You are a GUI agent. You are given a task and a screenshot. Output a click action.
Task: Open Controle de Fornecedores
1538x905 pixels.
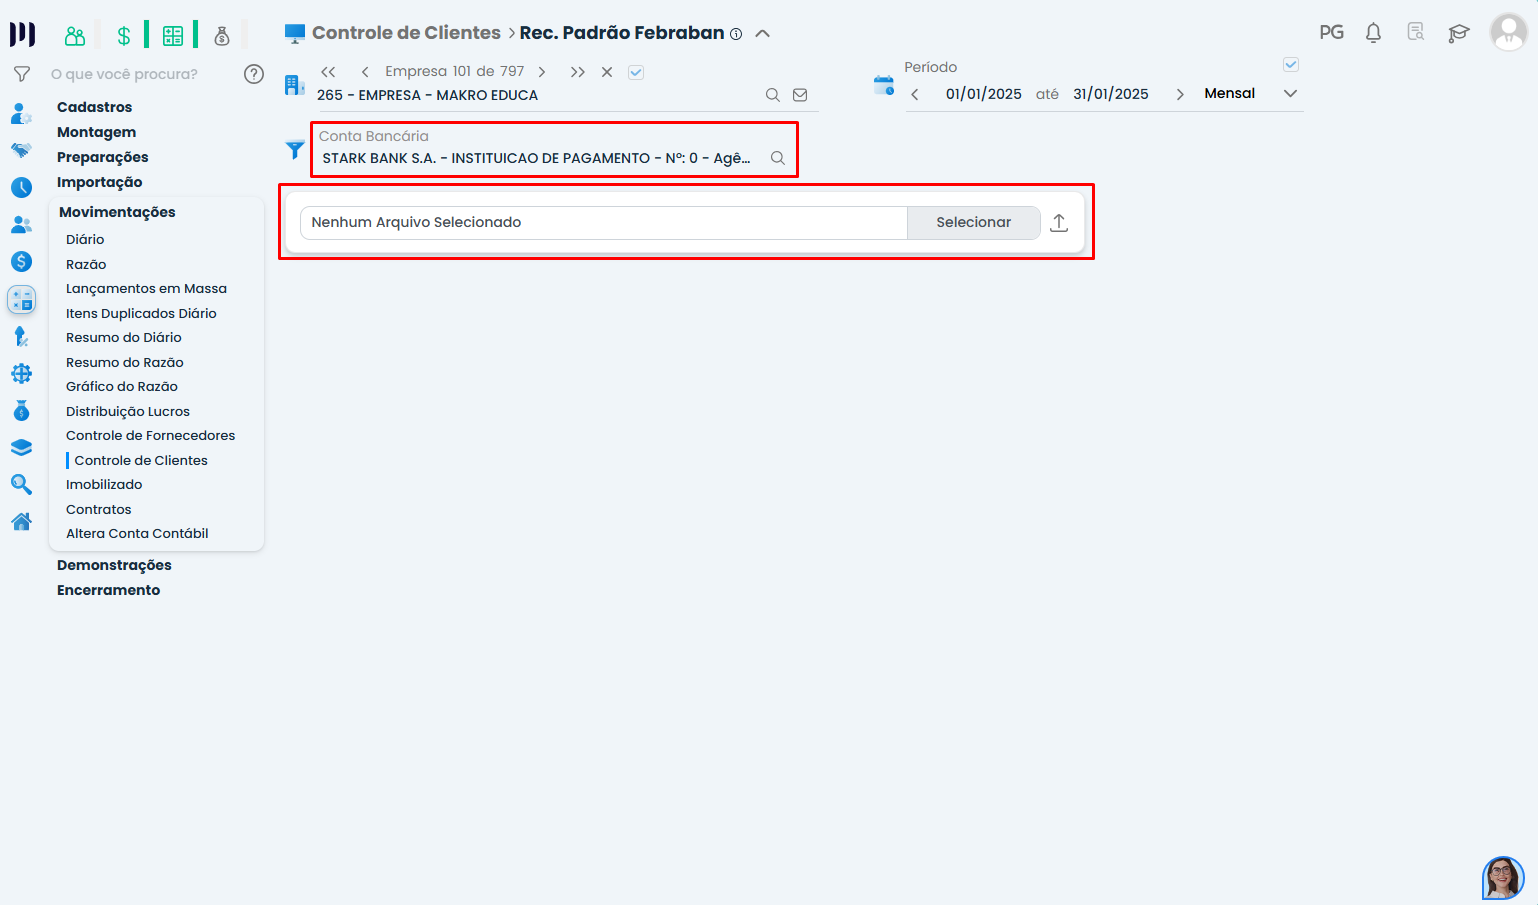click(150, 436)
